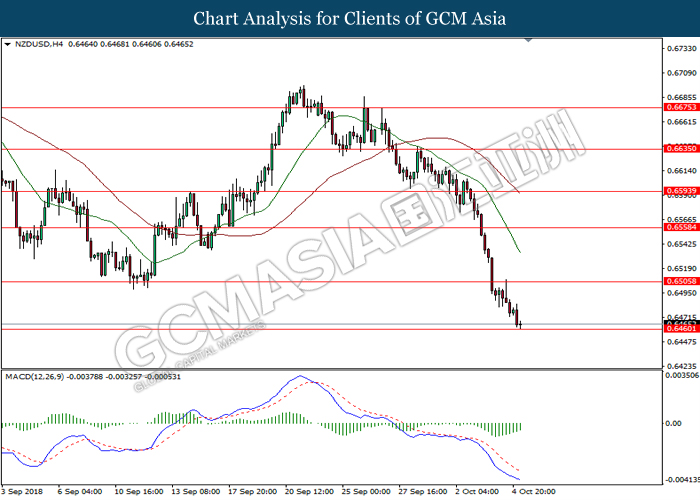This screenshot has width=700, height=500.
Task: Click the 20 Sep 12:00 time label
Action: pyautogui.click(x=309, y=492)
